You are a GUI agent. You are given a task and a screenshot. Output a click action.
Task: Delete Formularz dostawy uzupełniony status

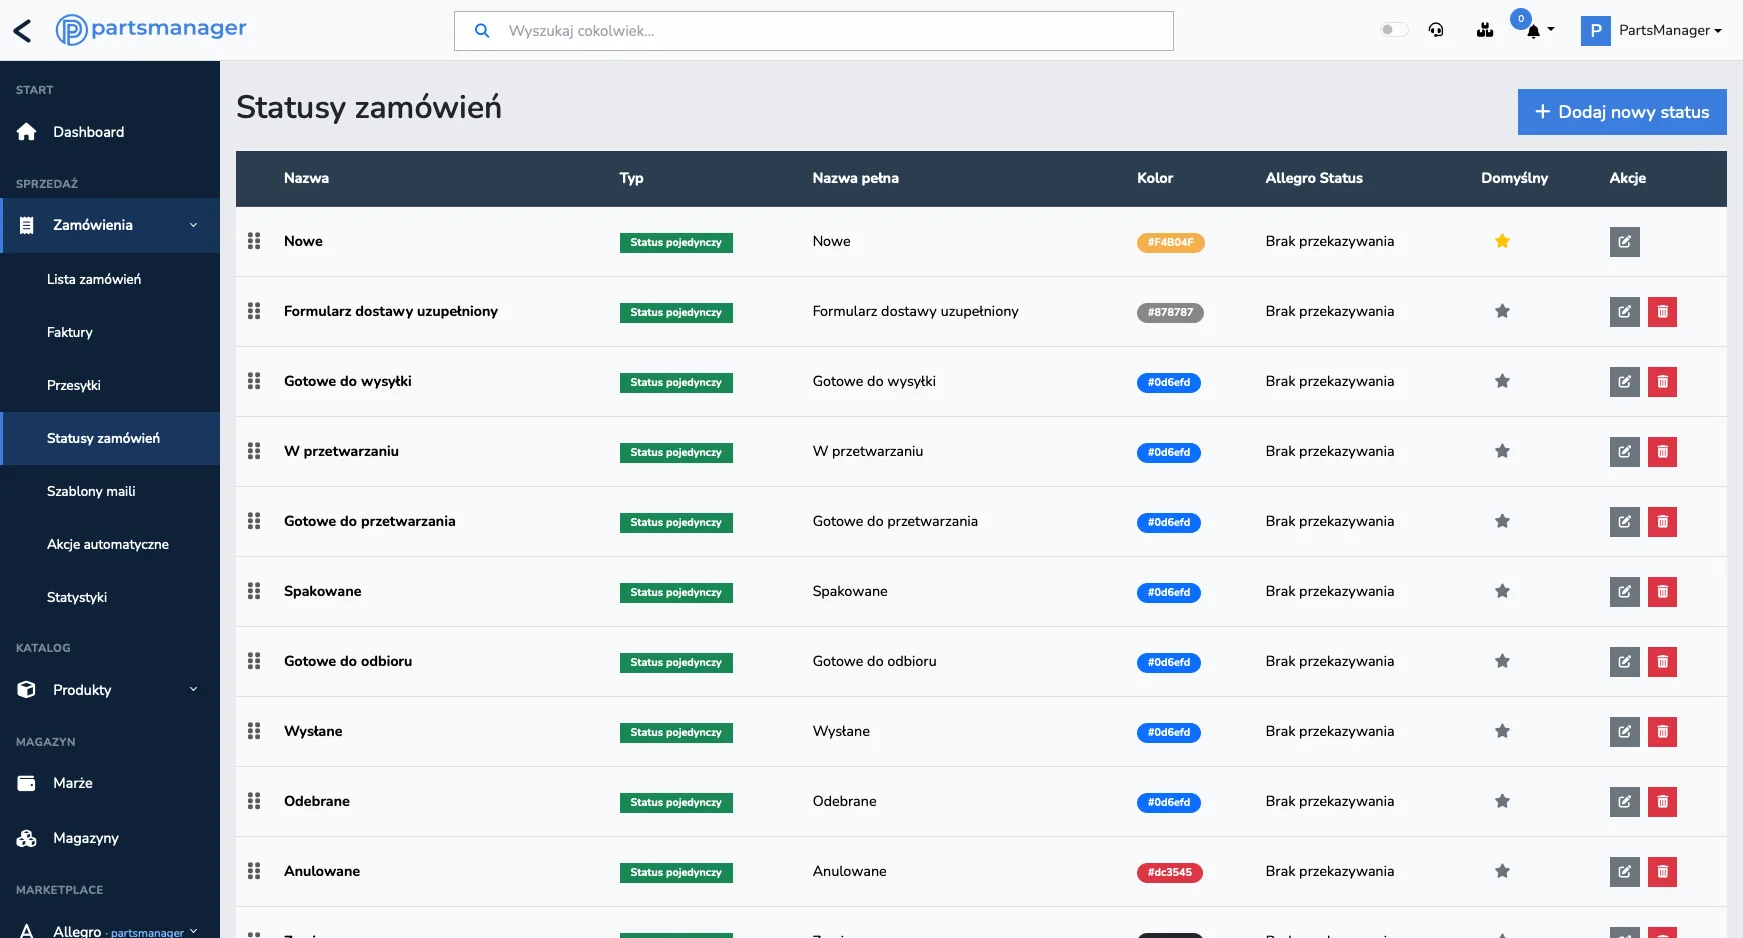1663,312
